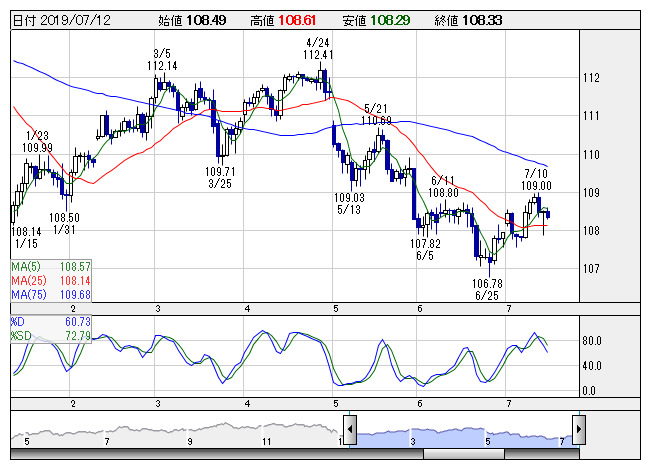Click the 1/23 109.99 label

pyautogui.click(x=37, y=141)
